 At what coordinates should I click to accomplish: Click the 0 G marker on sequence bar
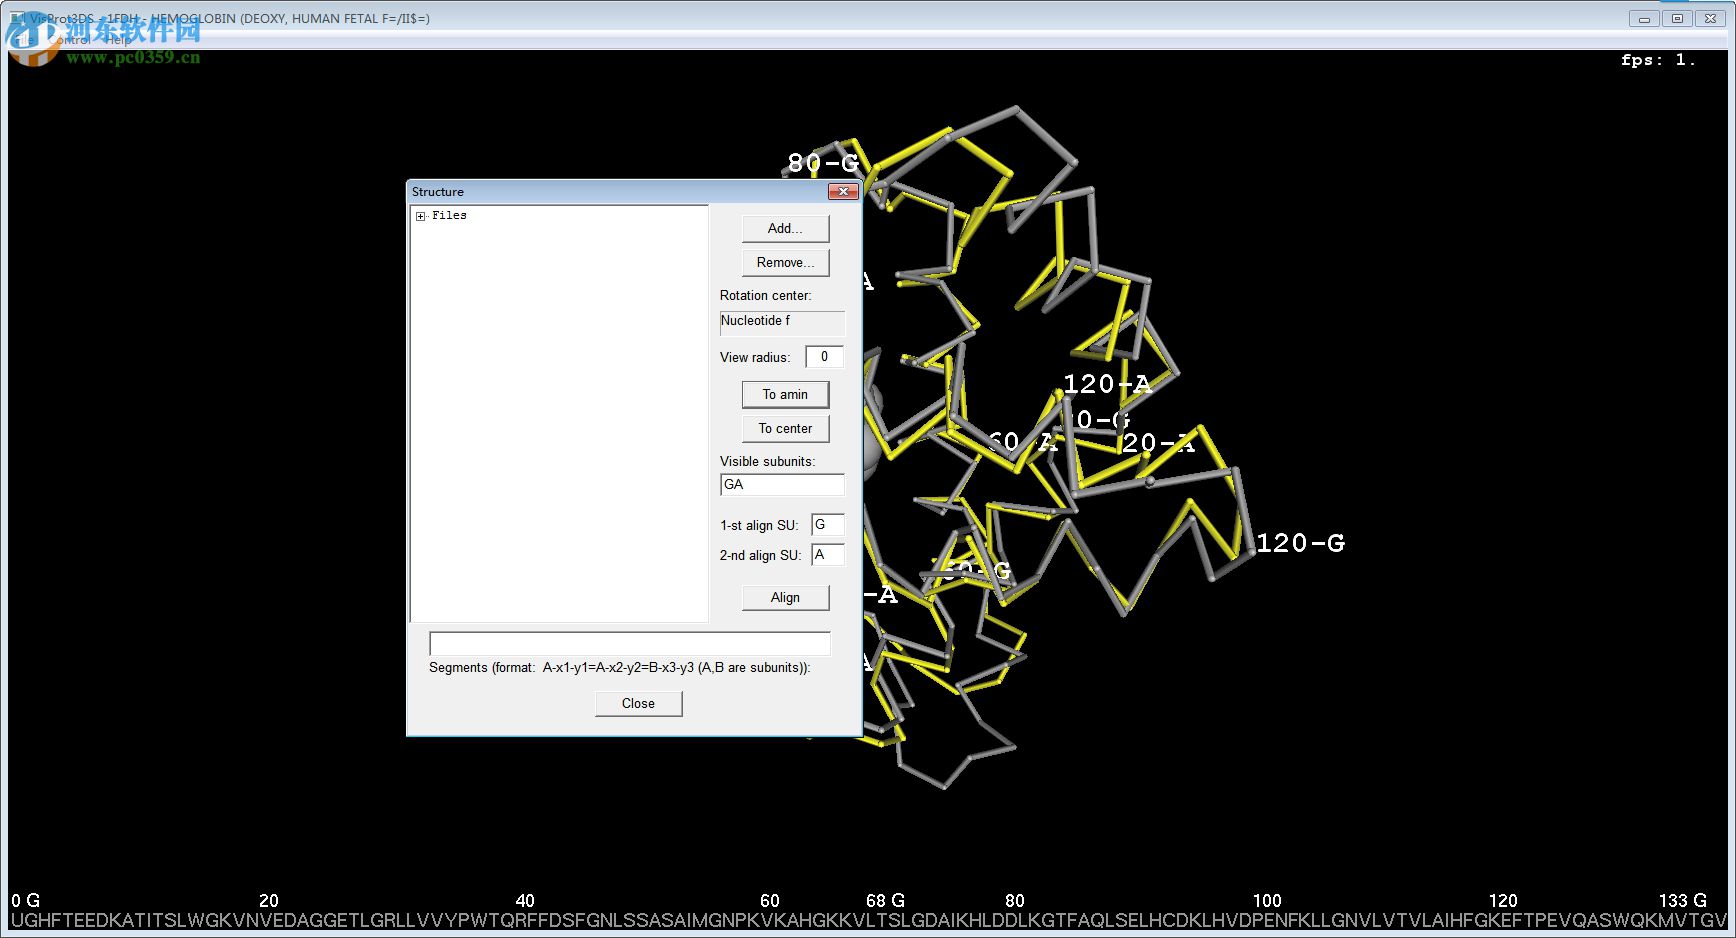pos(26,901)
